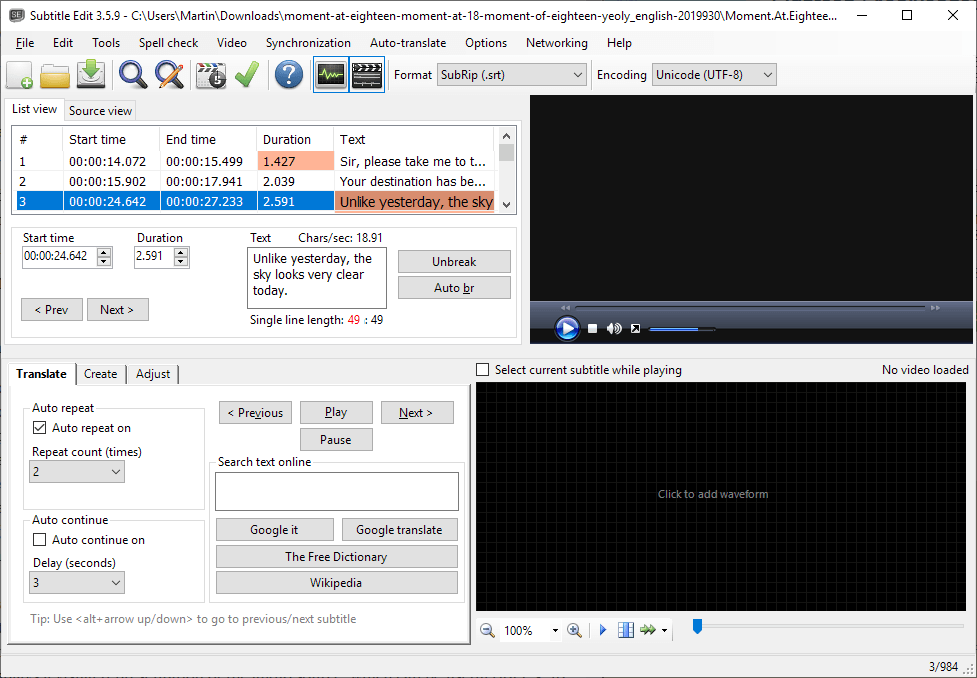Launch visual sync with the clapperboard-clock icon
This screenshot has width=977, height=678.
coord(210,75)
